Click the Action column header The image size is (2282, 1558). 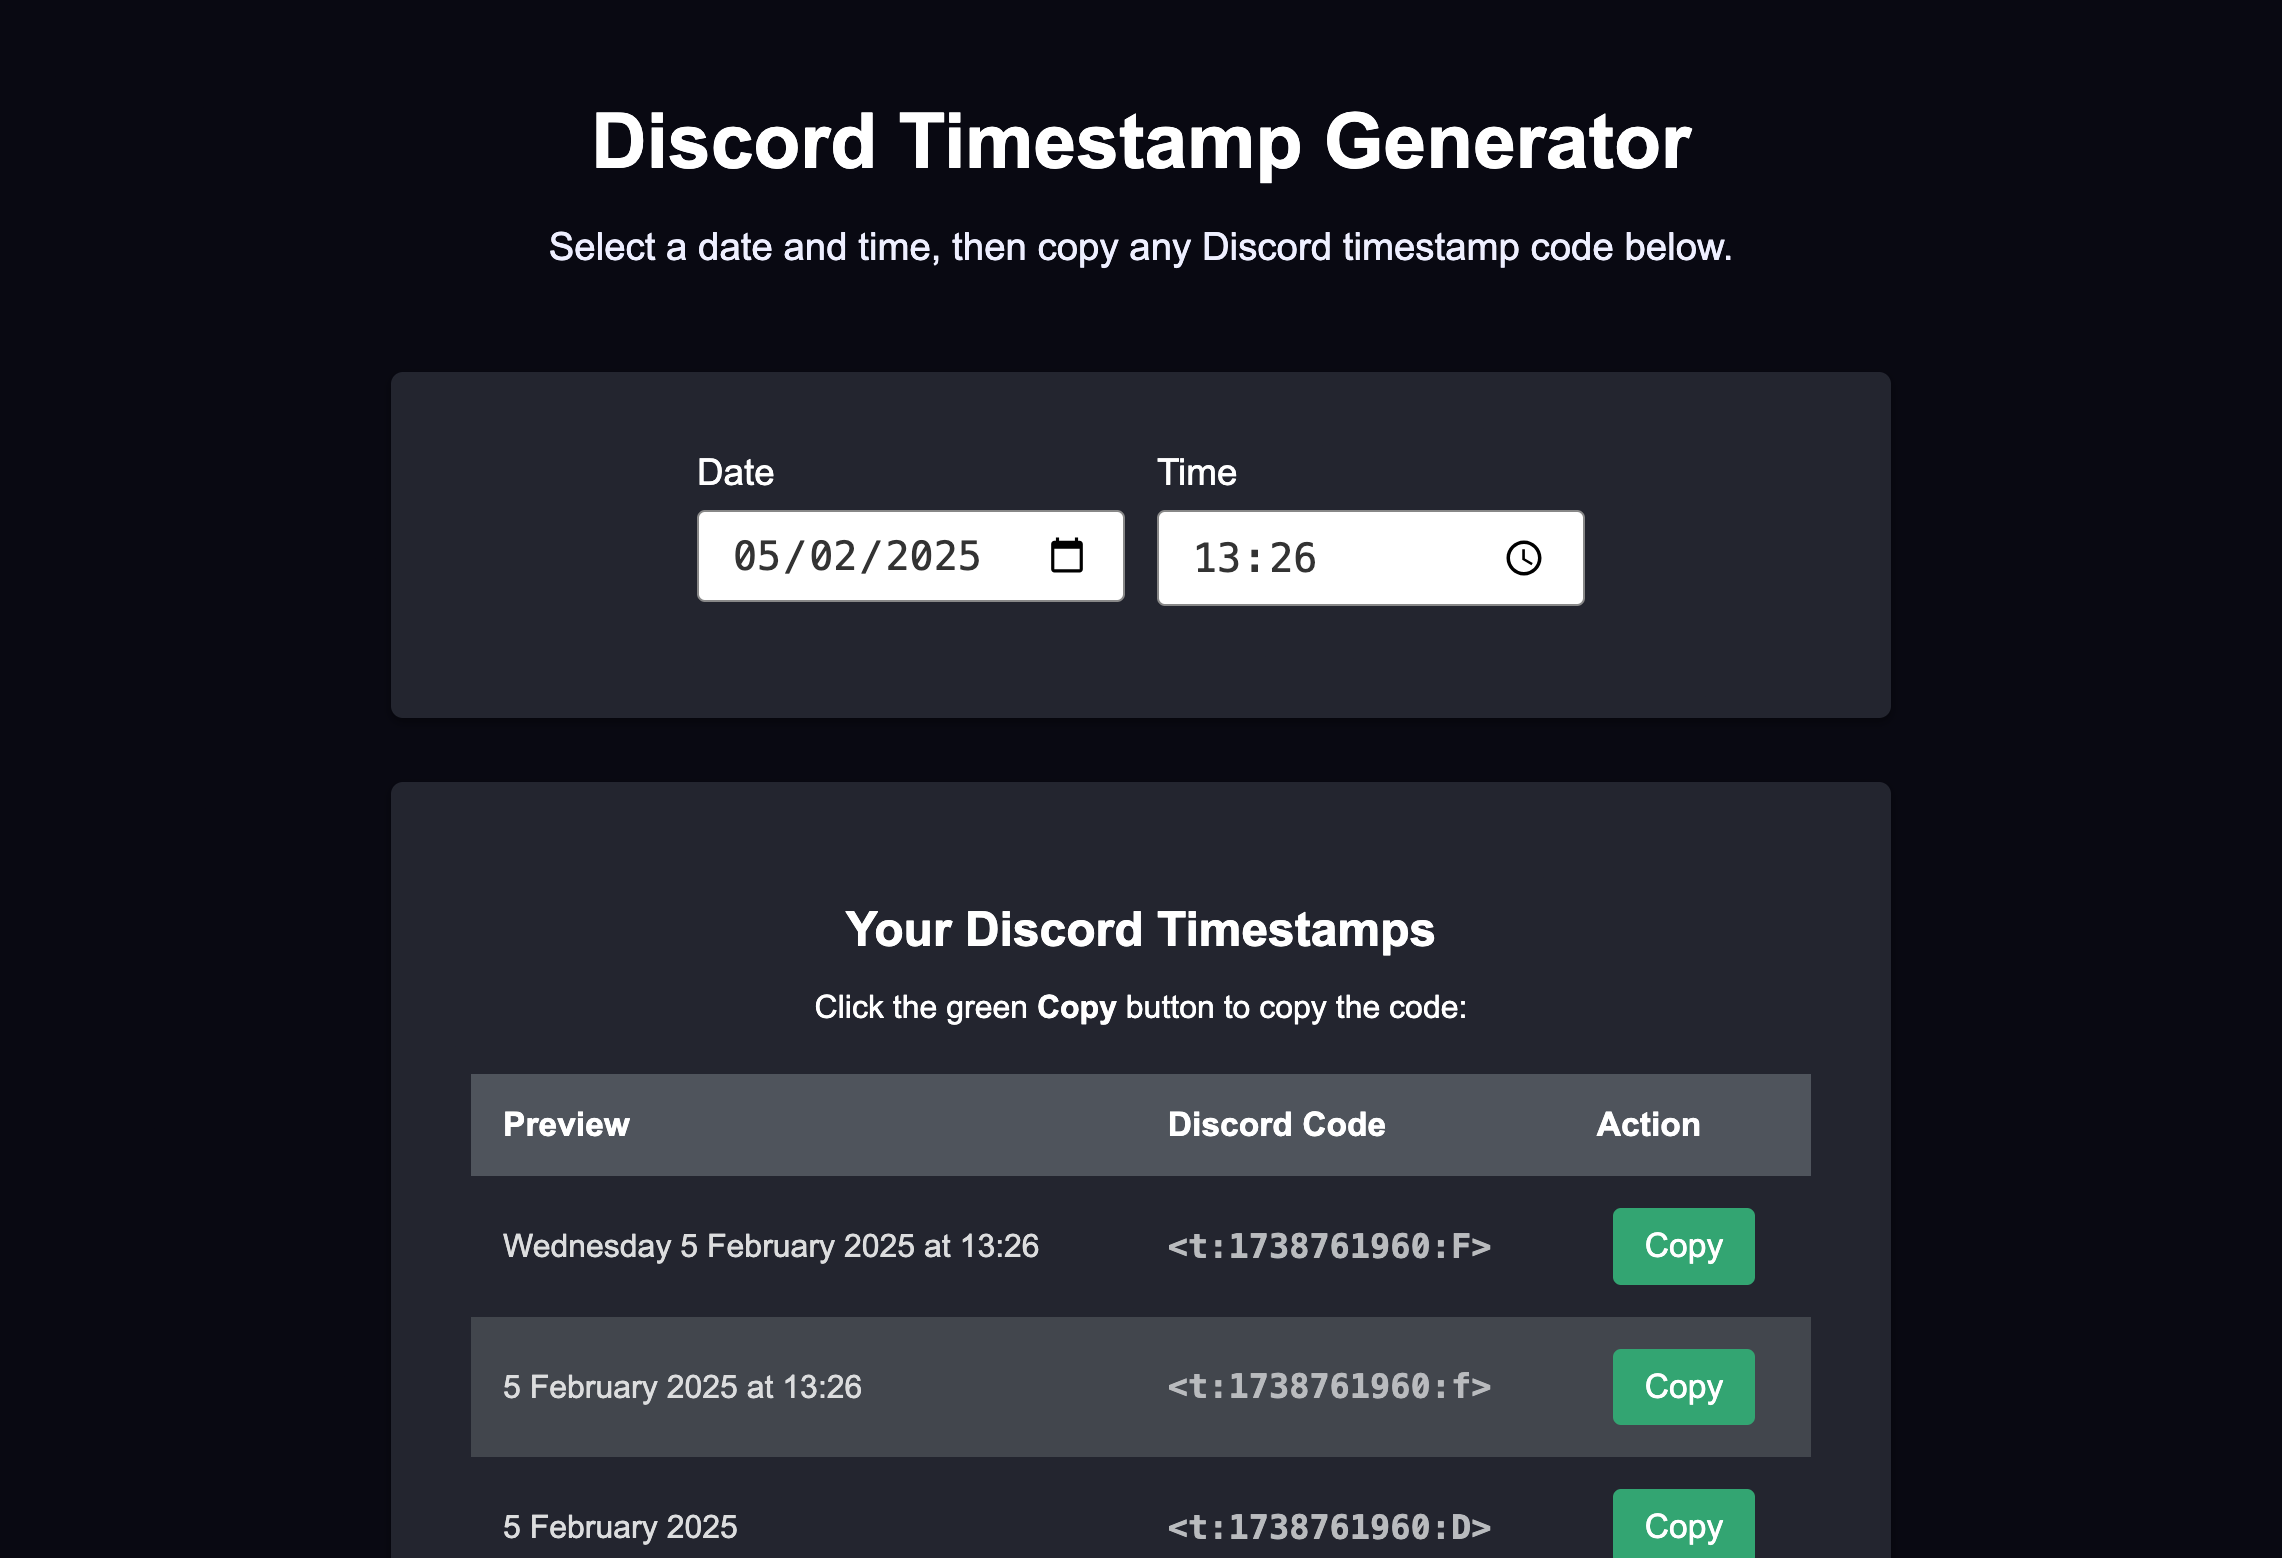(1648, 1124)
